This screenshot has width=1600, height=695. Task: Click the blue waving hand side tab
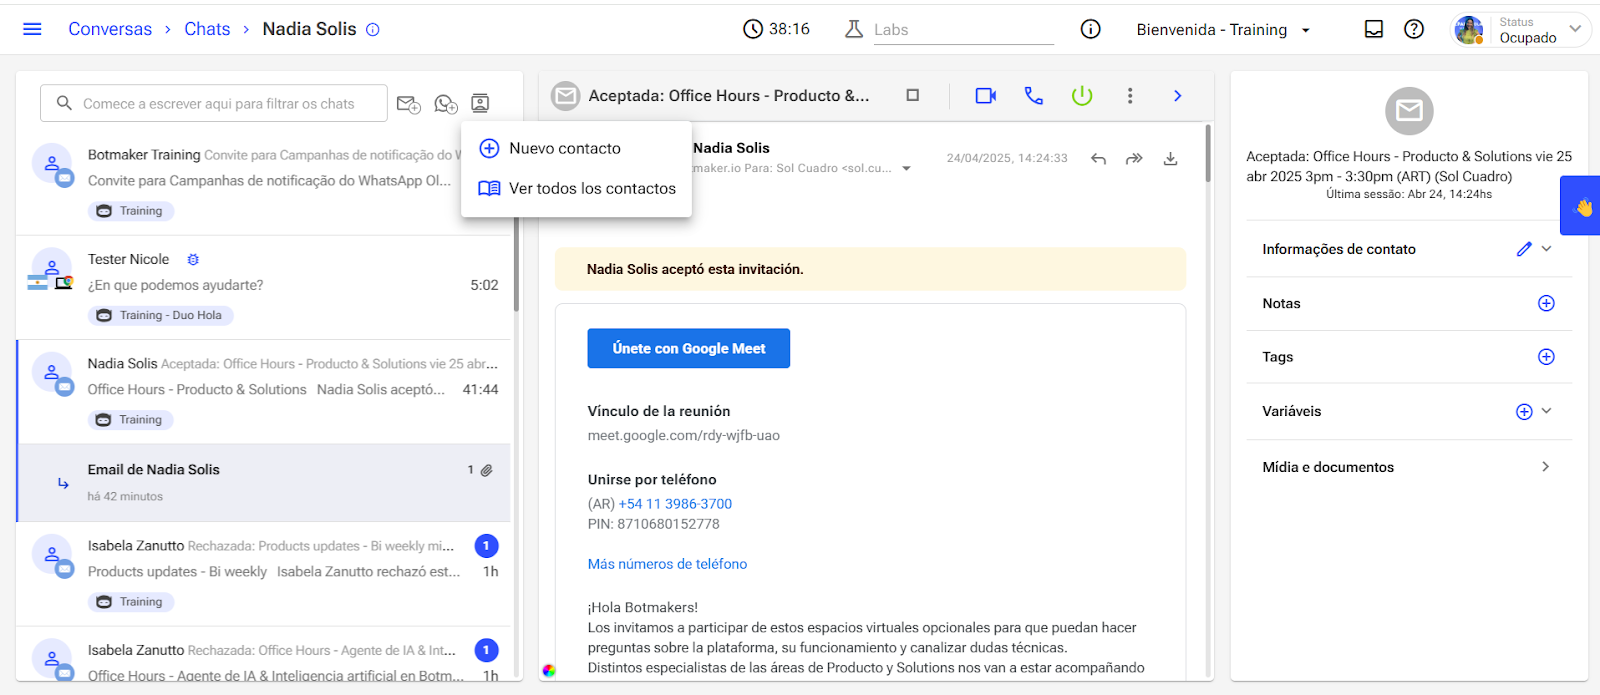1581,206
